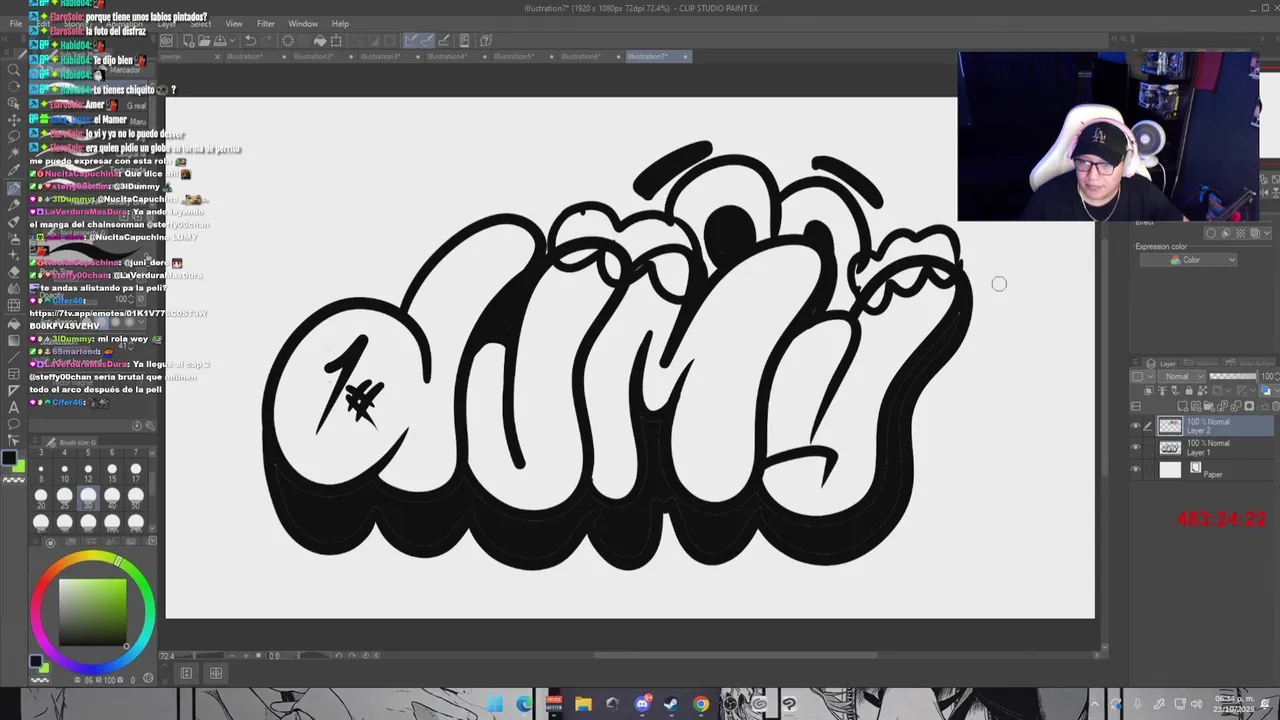
Task: Hide Layer 2 with its eye icon
Action: pos(1135,425)
